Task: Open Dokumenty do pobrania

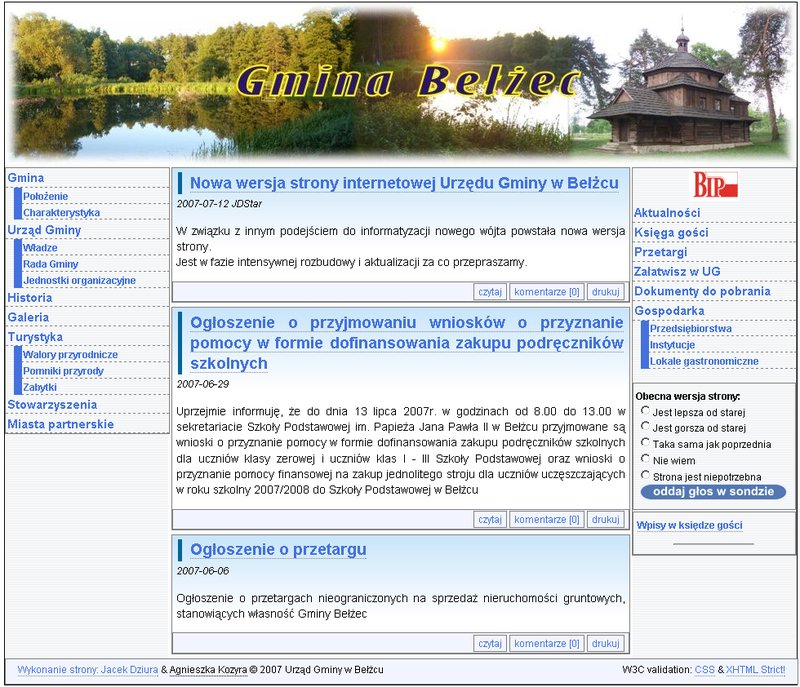Action: tap(702, 291)
